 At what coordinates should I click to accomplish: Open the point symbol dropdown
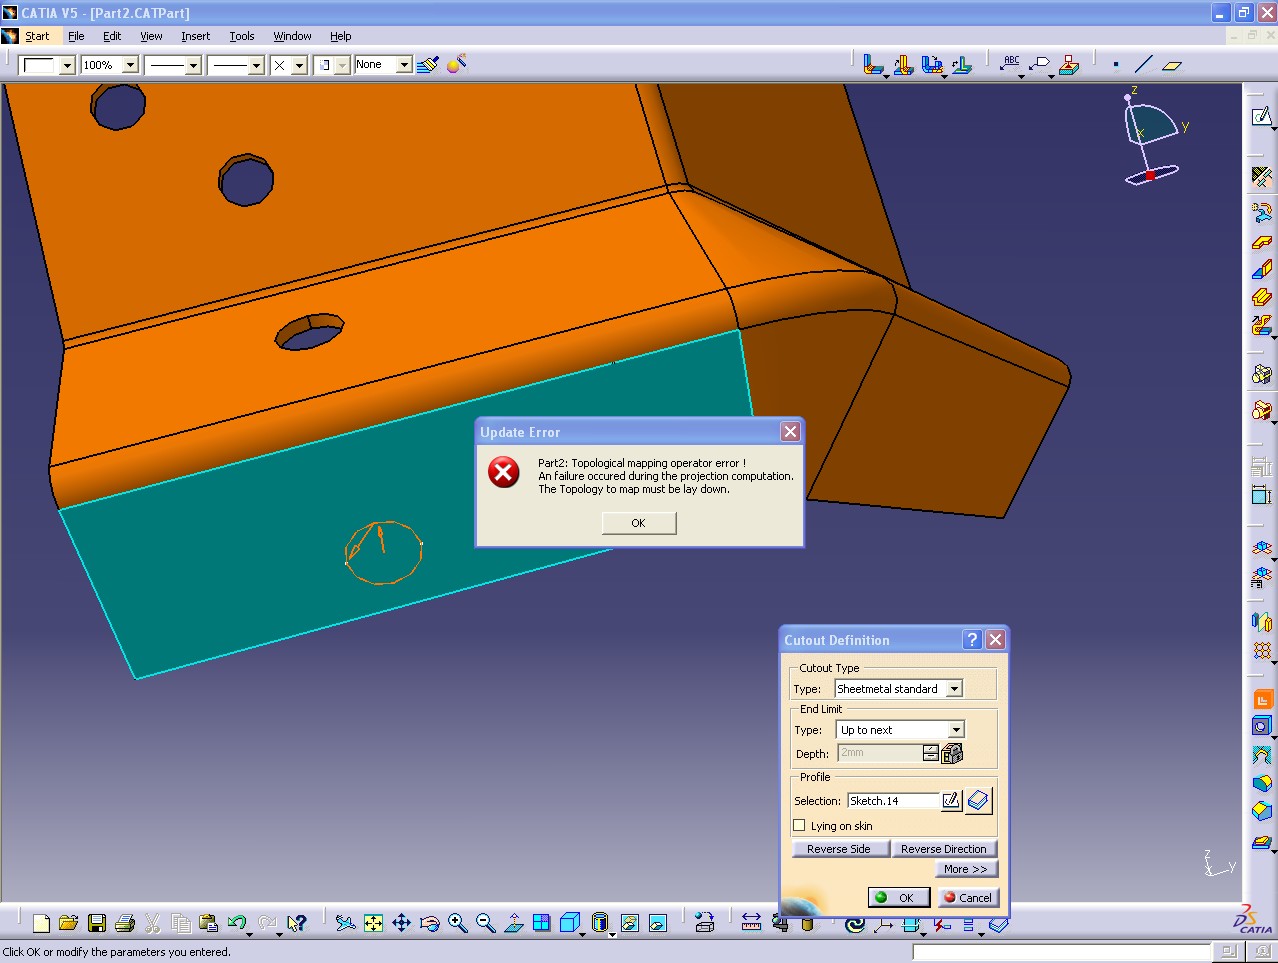(288, 65)
